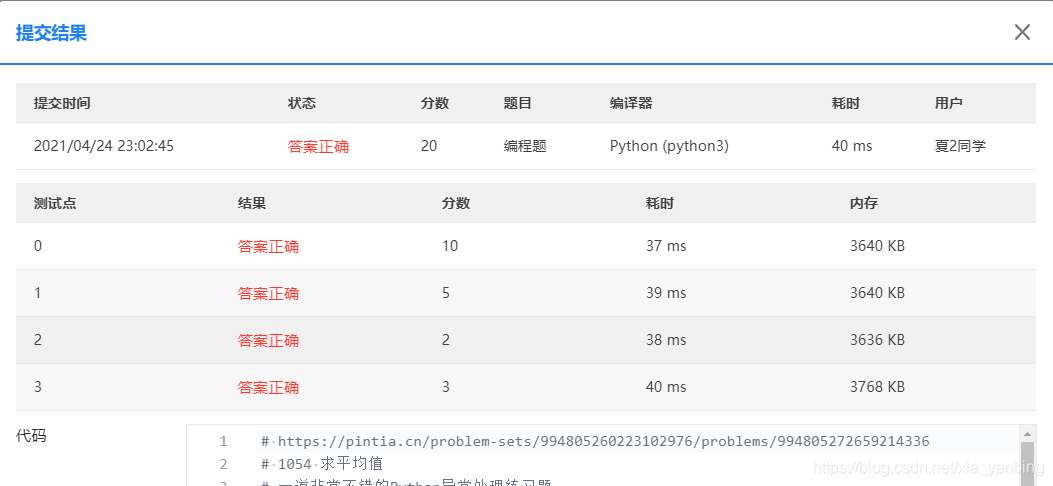
Task: Click the 内存 column header
Action: click(864, 203)
